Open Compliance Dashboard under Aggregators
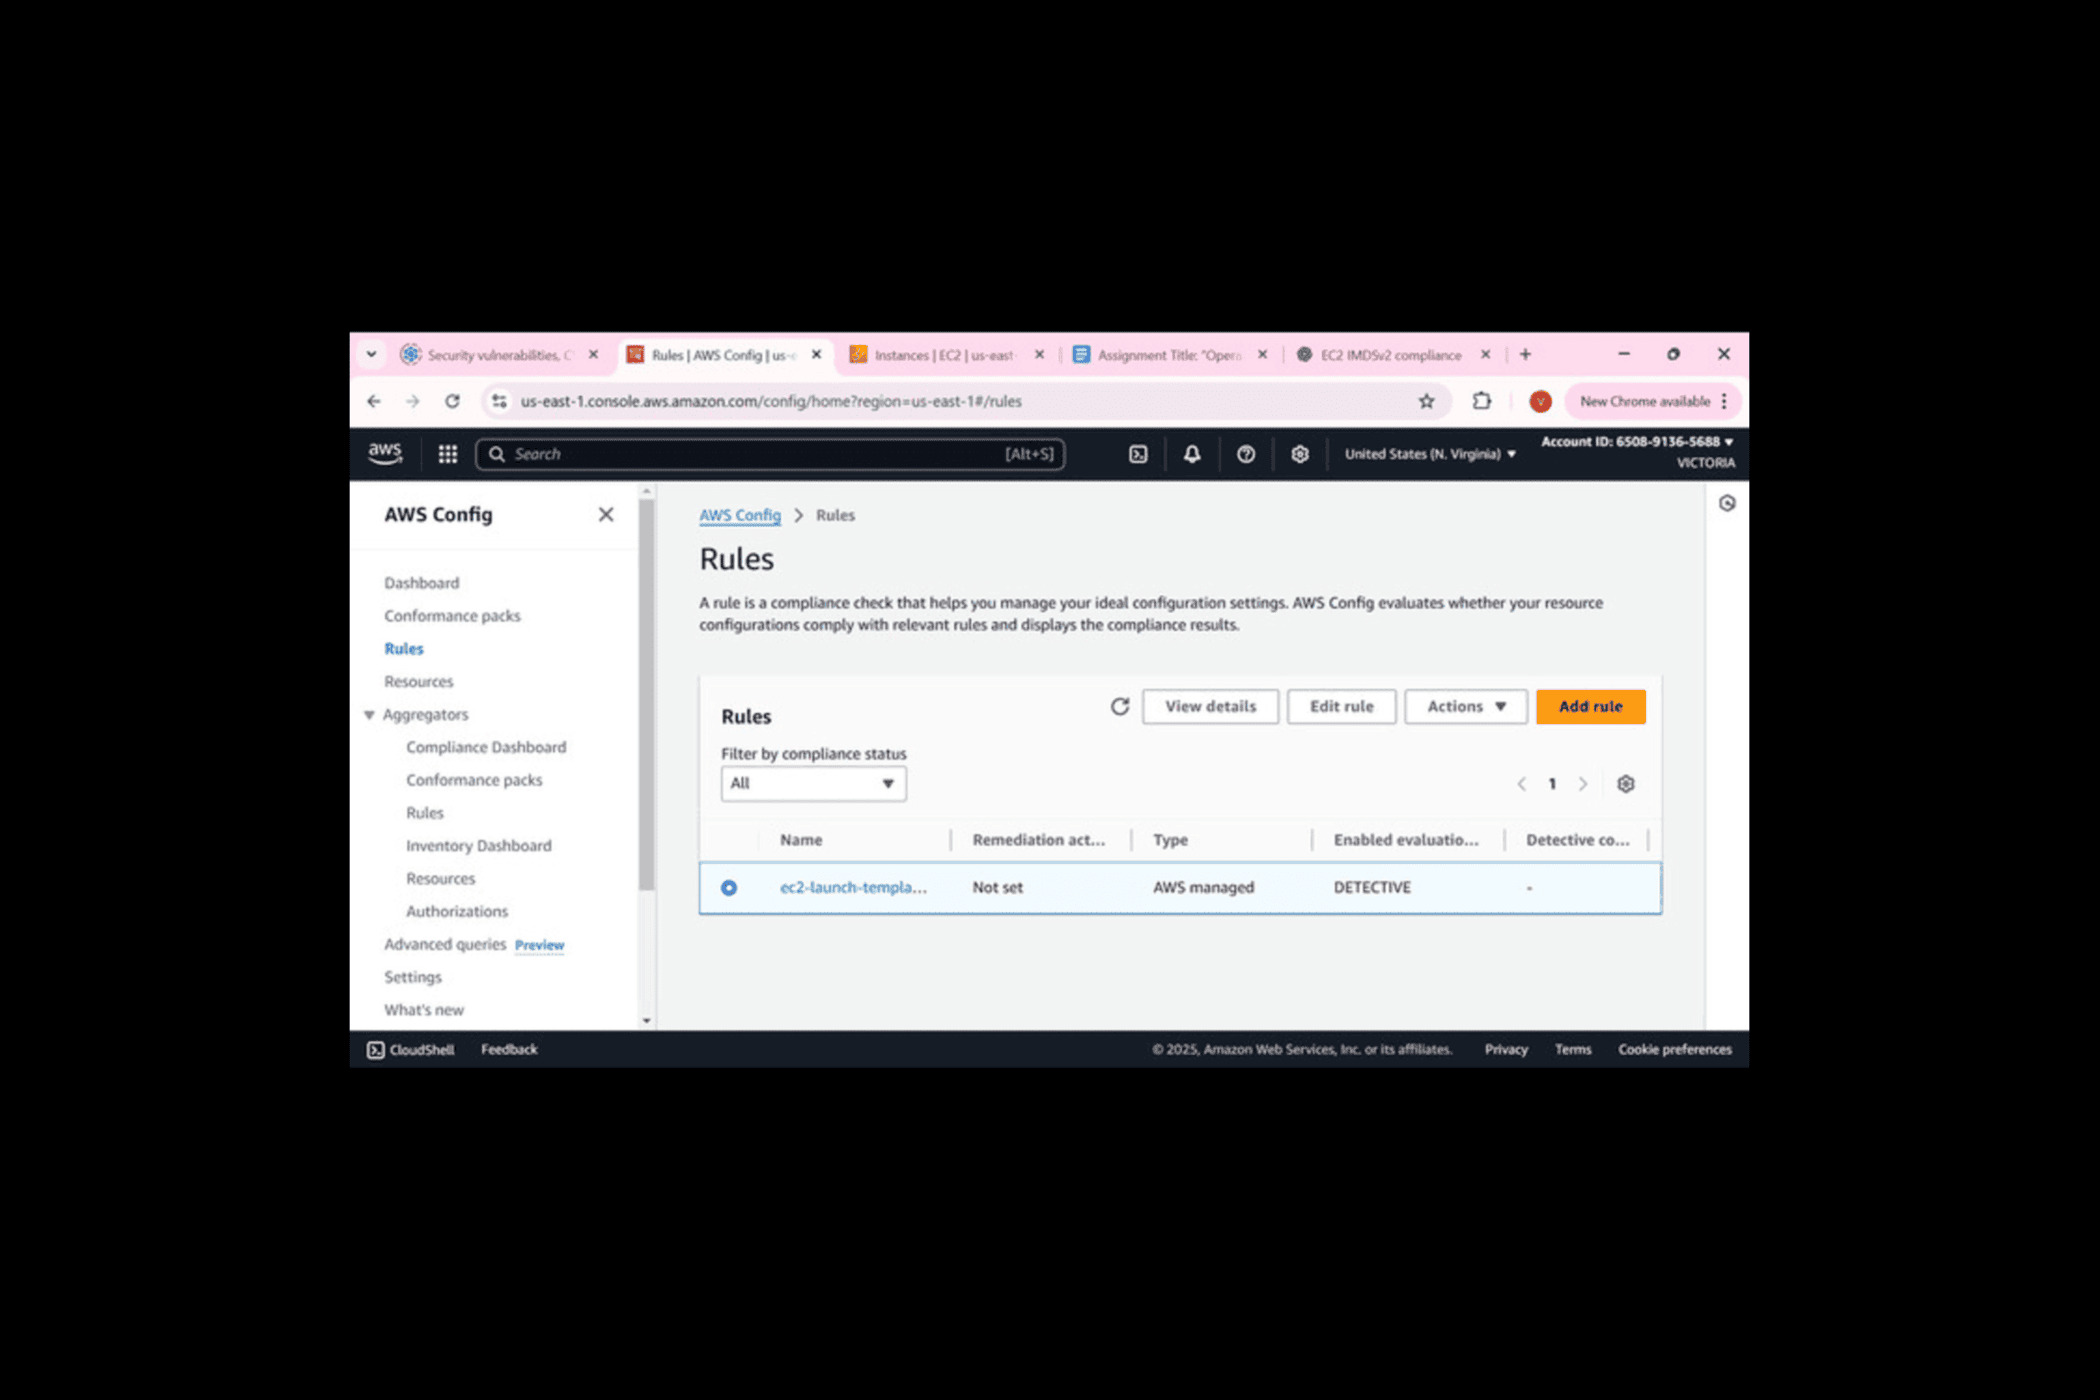This screenshot has height=1400, width=2100. 486,747
